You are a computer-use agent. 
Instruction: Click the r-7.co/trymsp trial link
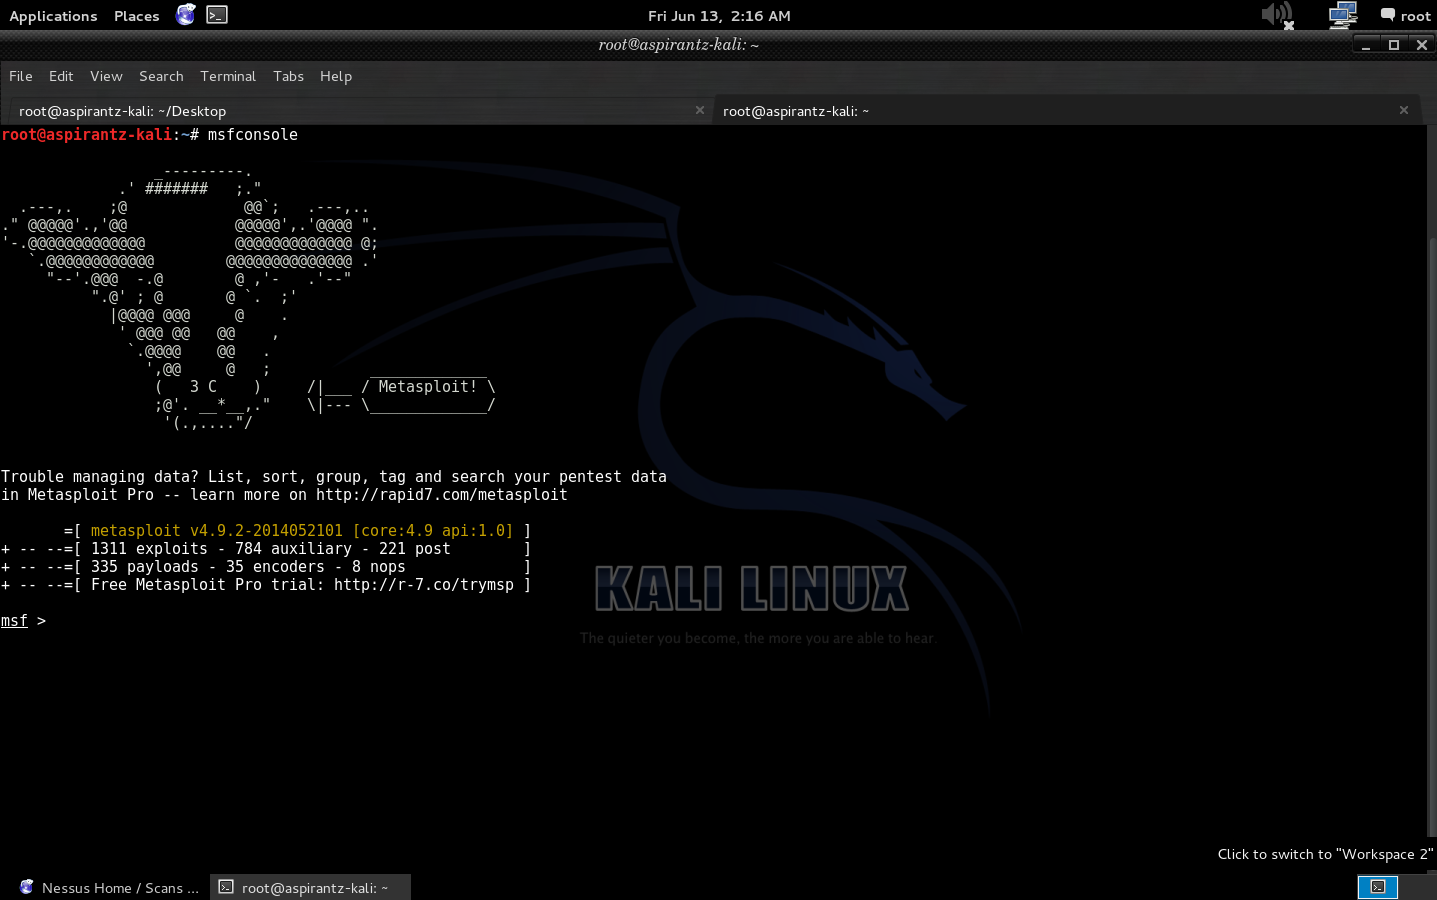[424, 585]
